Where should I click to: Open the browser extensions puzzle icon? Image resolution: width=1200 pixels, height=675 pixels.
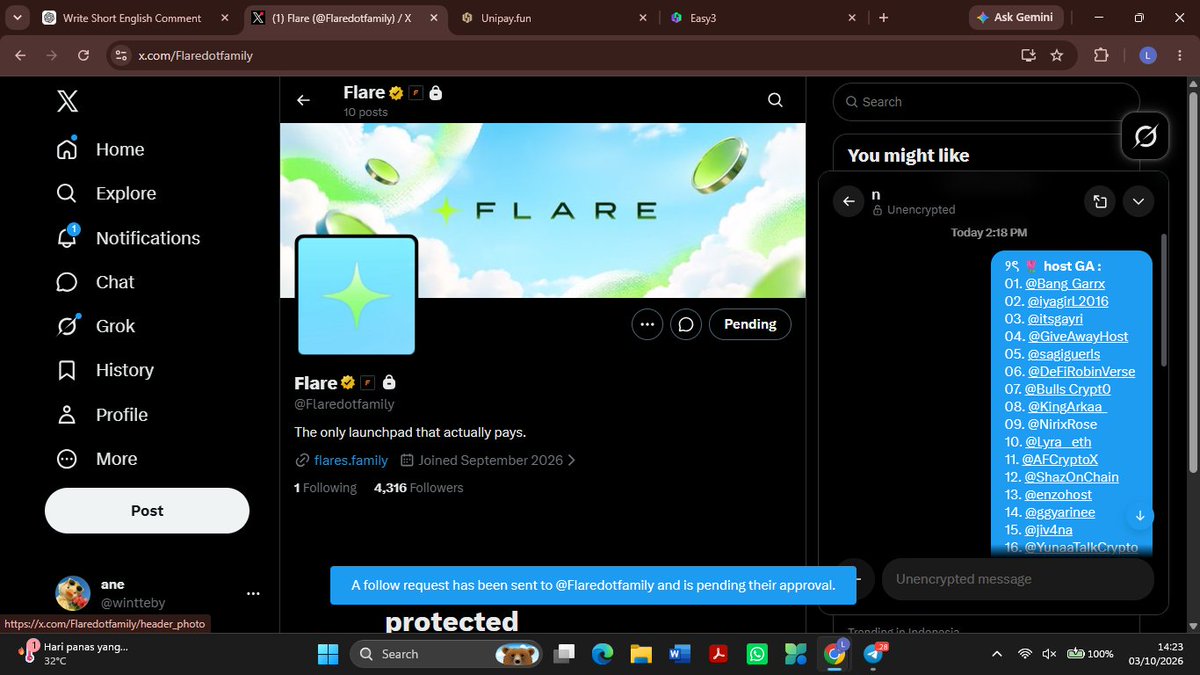[x=1102, y=56]
